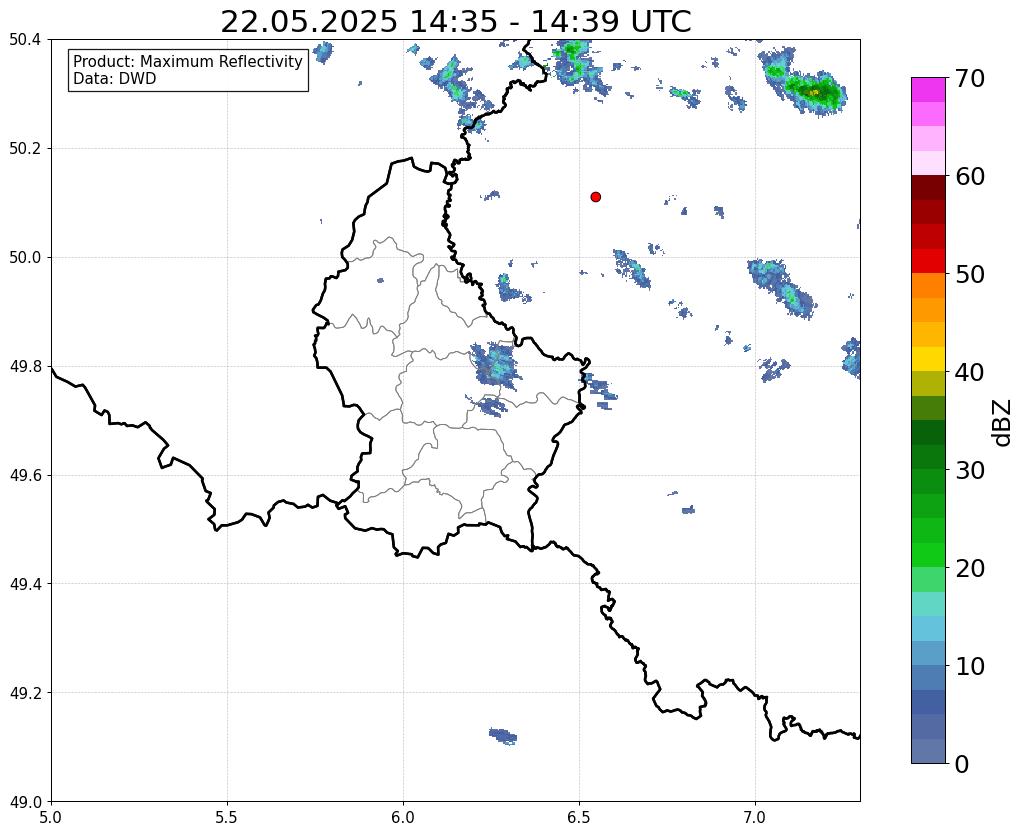Click the orange colorbar segment below 50
The height and width of the screenshot is (834, 1023).
tap(928, 286)
